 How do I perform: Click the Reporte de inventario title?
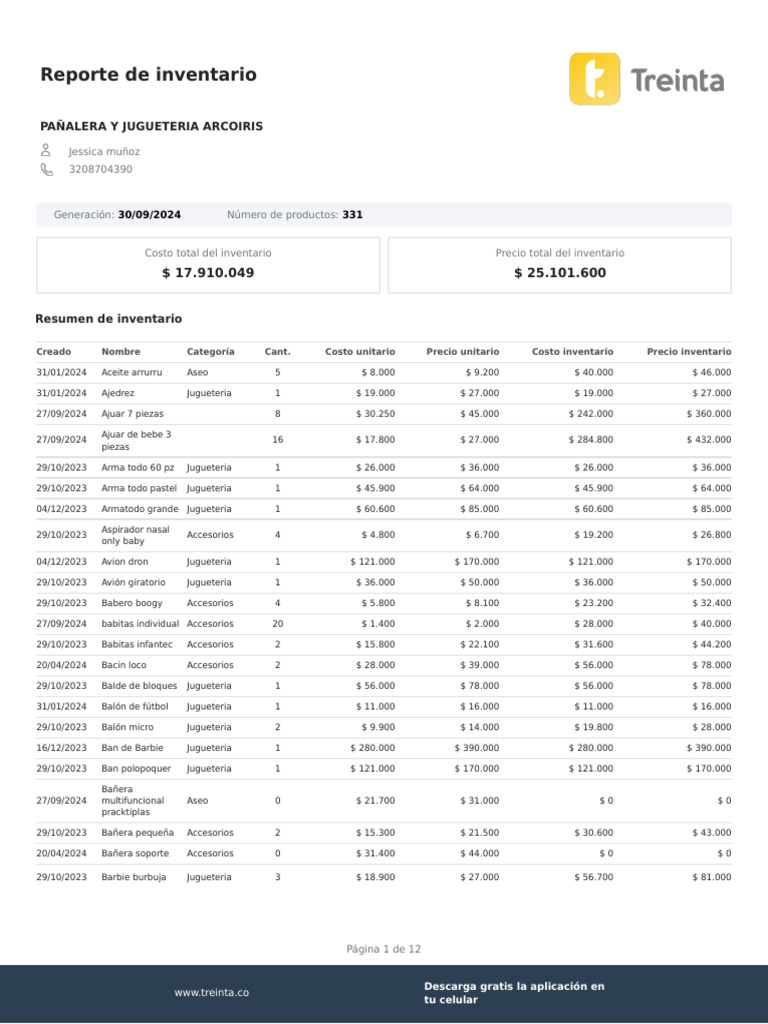[148, 75]
